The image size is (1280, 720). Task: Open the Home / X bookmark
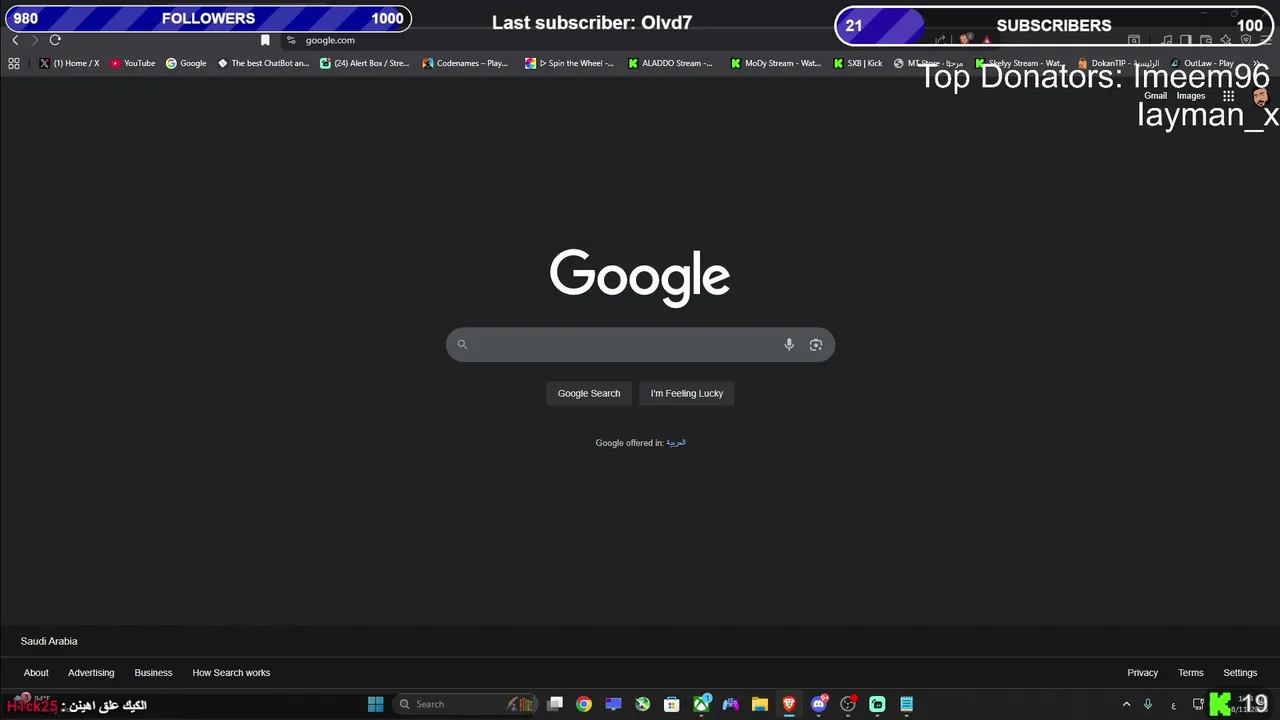click(x=69, y=63)
